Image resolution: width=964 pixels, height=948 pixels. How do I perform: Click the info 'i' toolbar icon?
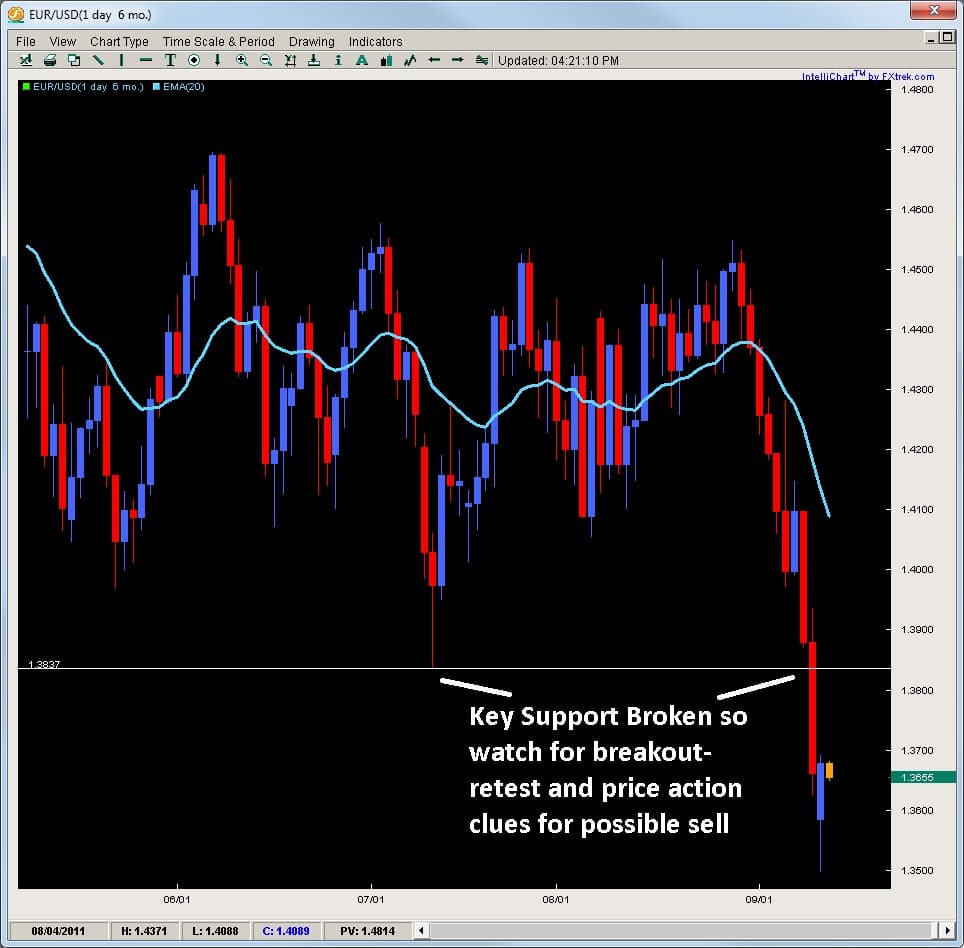coord(338,60)
